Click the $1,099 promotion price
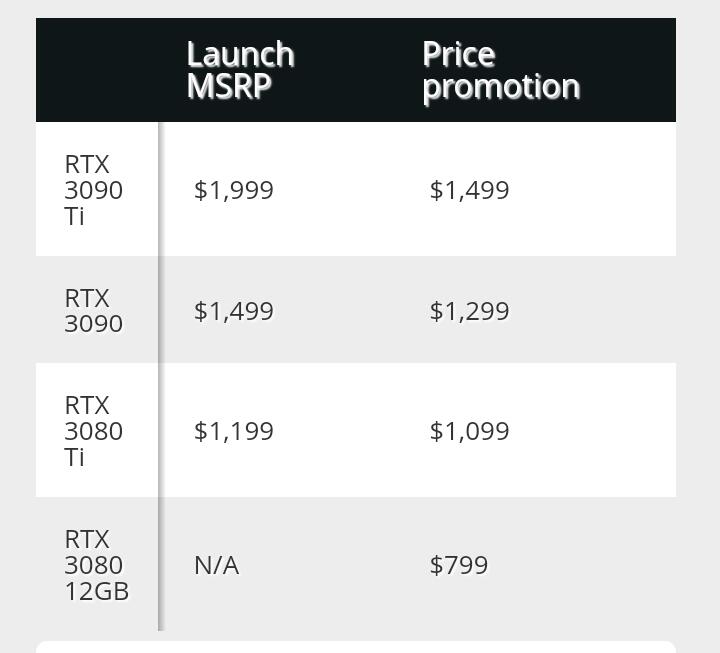 point(469,431)
